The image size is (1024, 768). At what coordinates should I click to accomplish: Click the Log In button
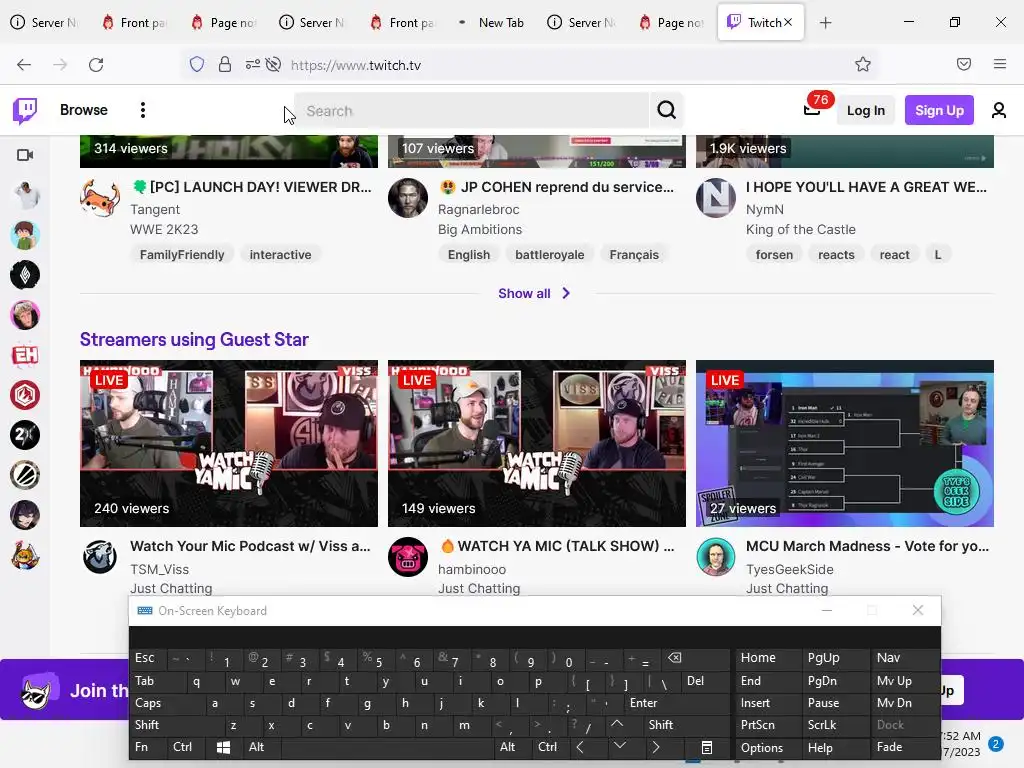866,110
